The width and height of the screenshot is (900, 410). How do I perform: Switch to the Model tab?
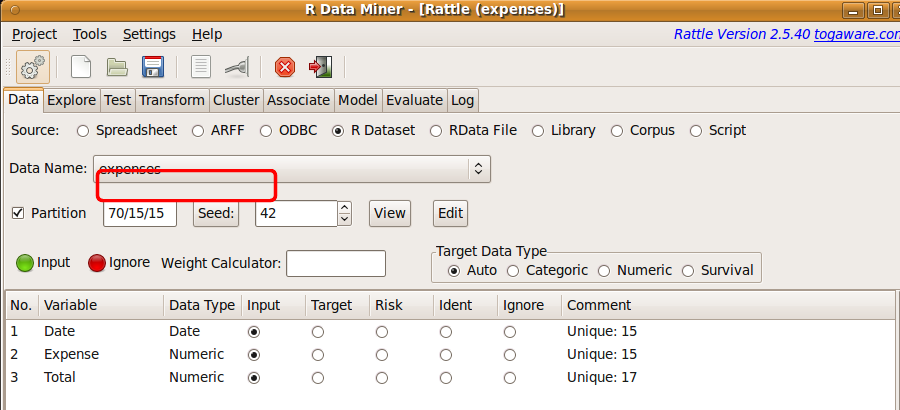tap(358, 100)
